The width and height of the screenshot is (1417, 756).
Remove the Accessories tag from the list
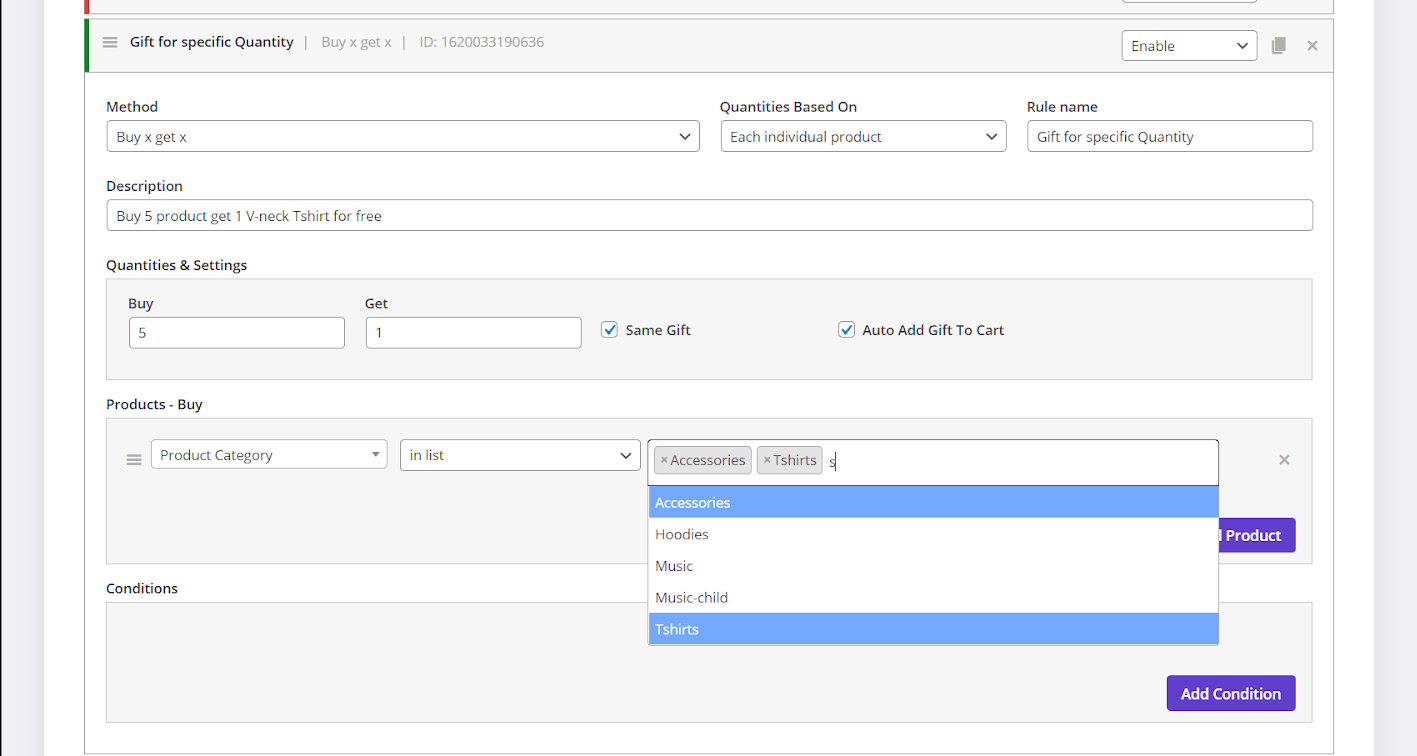pyautogui.click(x=664, y=461)
